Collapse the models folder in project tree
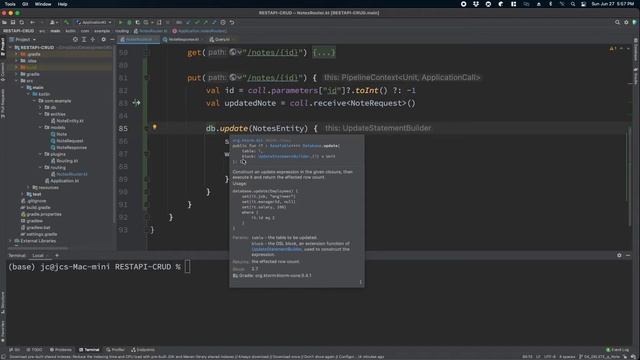Viewport: 640px width, 360px height. pos(40,127)
